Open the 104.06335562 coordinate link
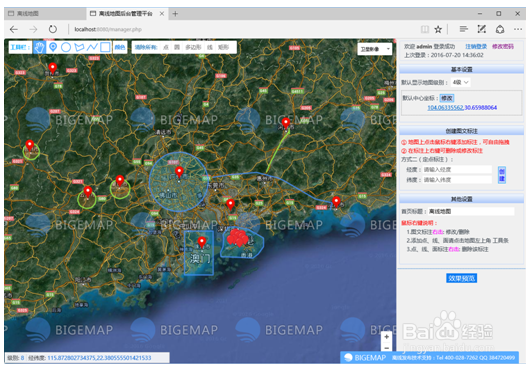Screen dimensions: 526x367 [x=445, y=108]
